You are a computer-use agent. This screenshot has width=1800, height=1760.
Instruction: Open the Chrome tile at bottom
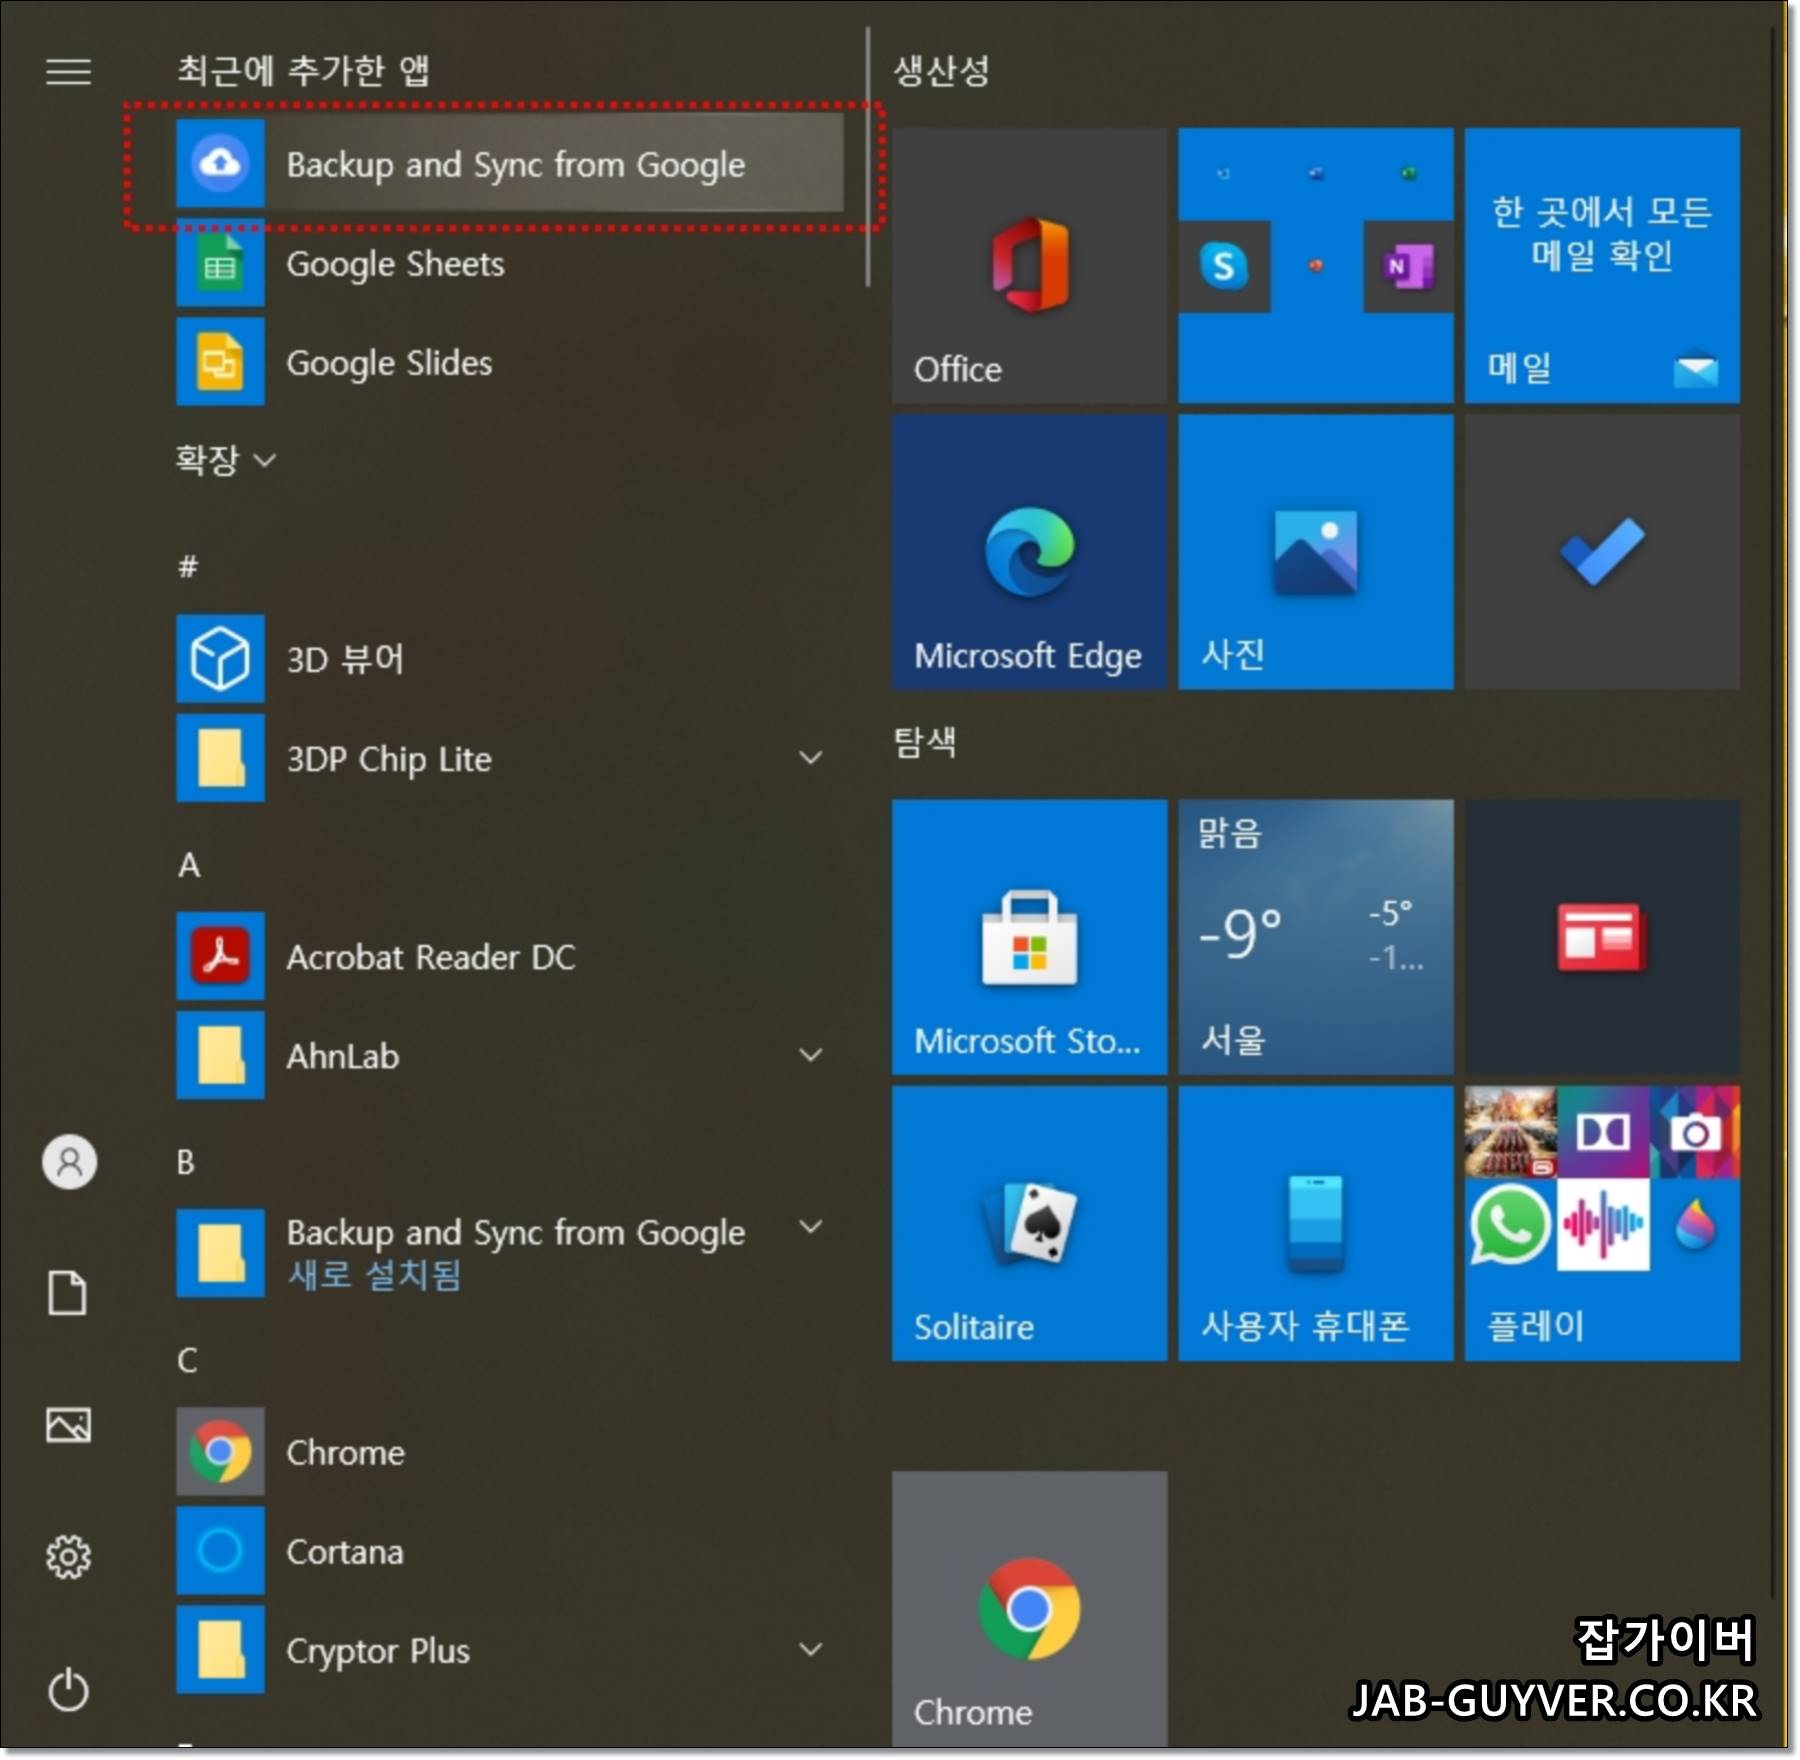point(1029,1608)
